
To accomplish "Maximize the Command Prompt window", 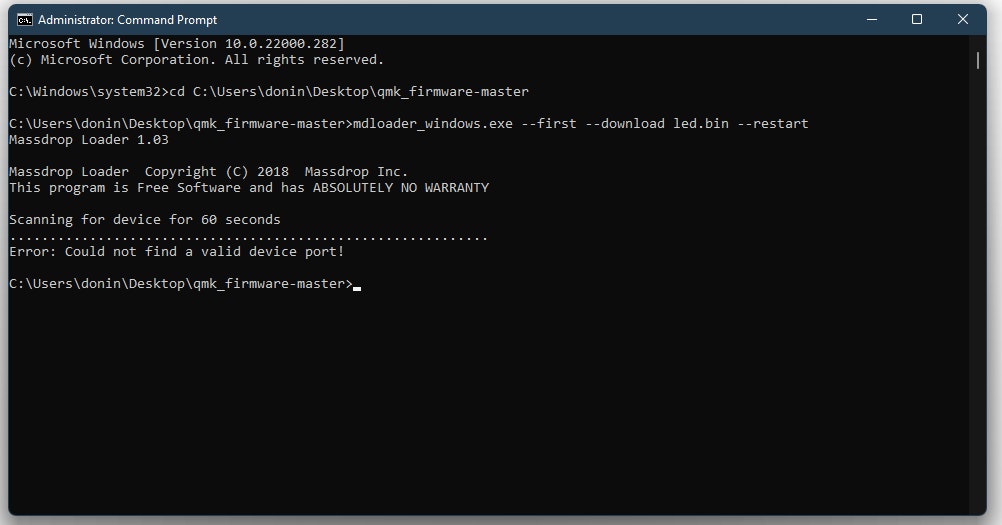I will (x=917, y=19).
